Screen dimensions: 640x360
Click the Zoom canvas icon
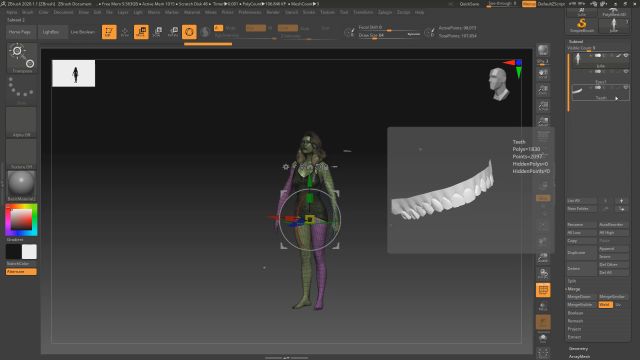click(x=543, y=90)
